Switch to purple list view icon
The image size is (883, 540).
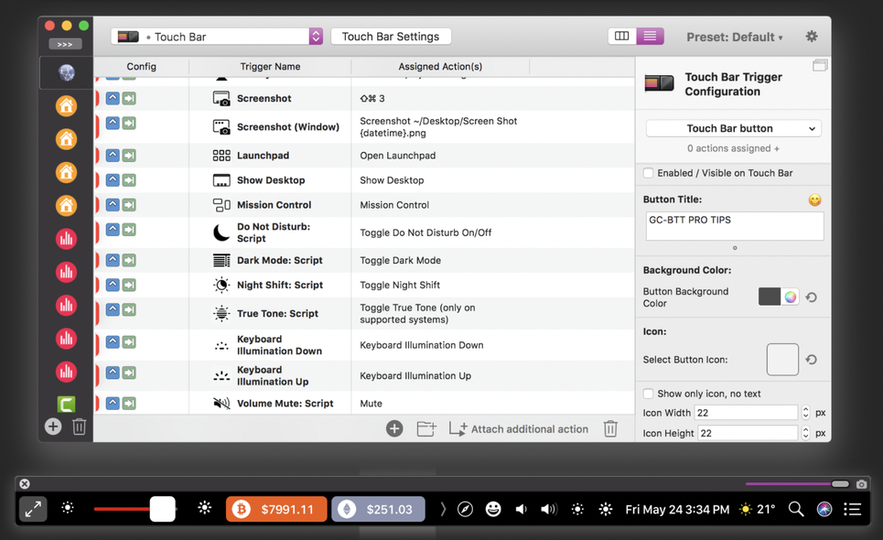[x=650, y=36]
